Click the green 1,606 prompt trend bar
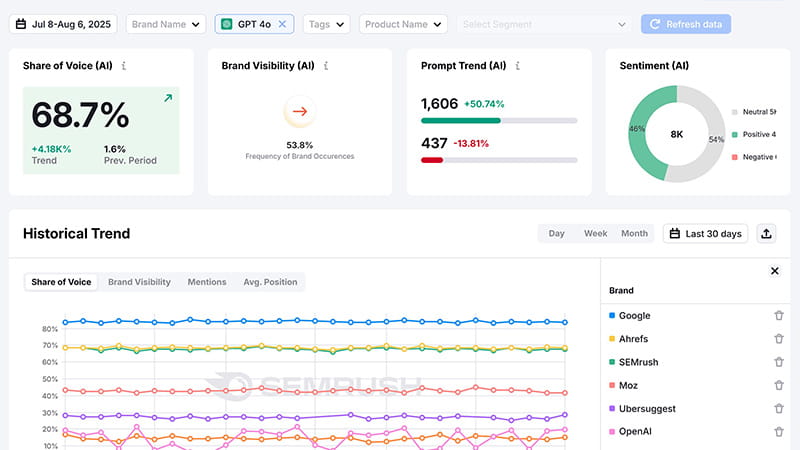The height and width of the screenshot is (450, 800). (461, 121)
